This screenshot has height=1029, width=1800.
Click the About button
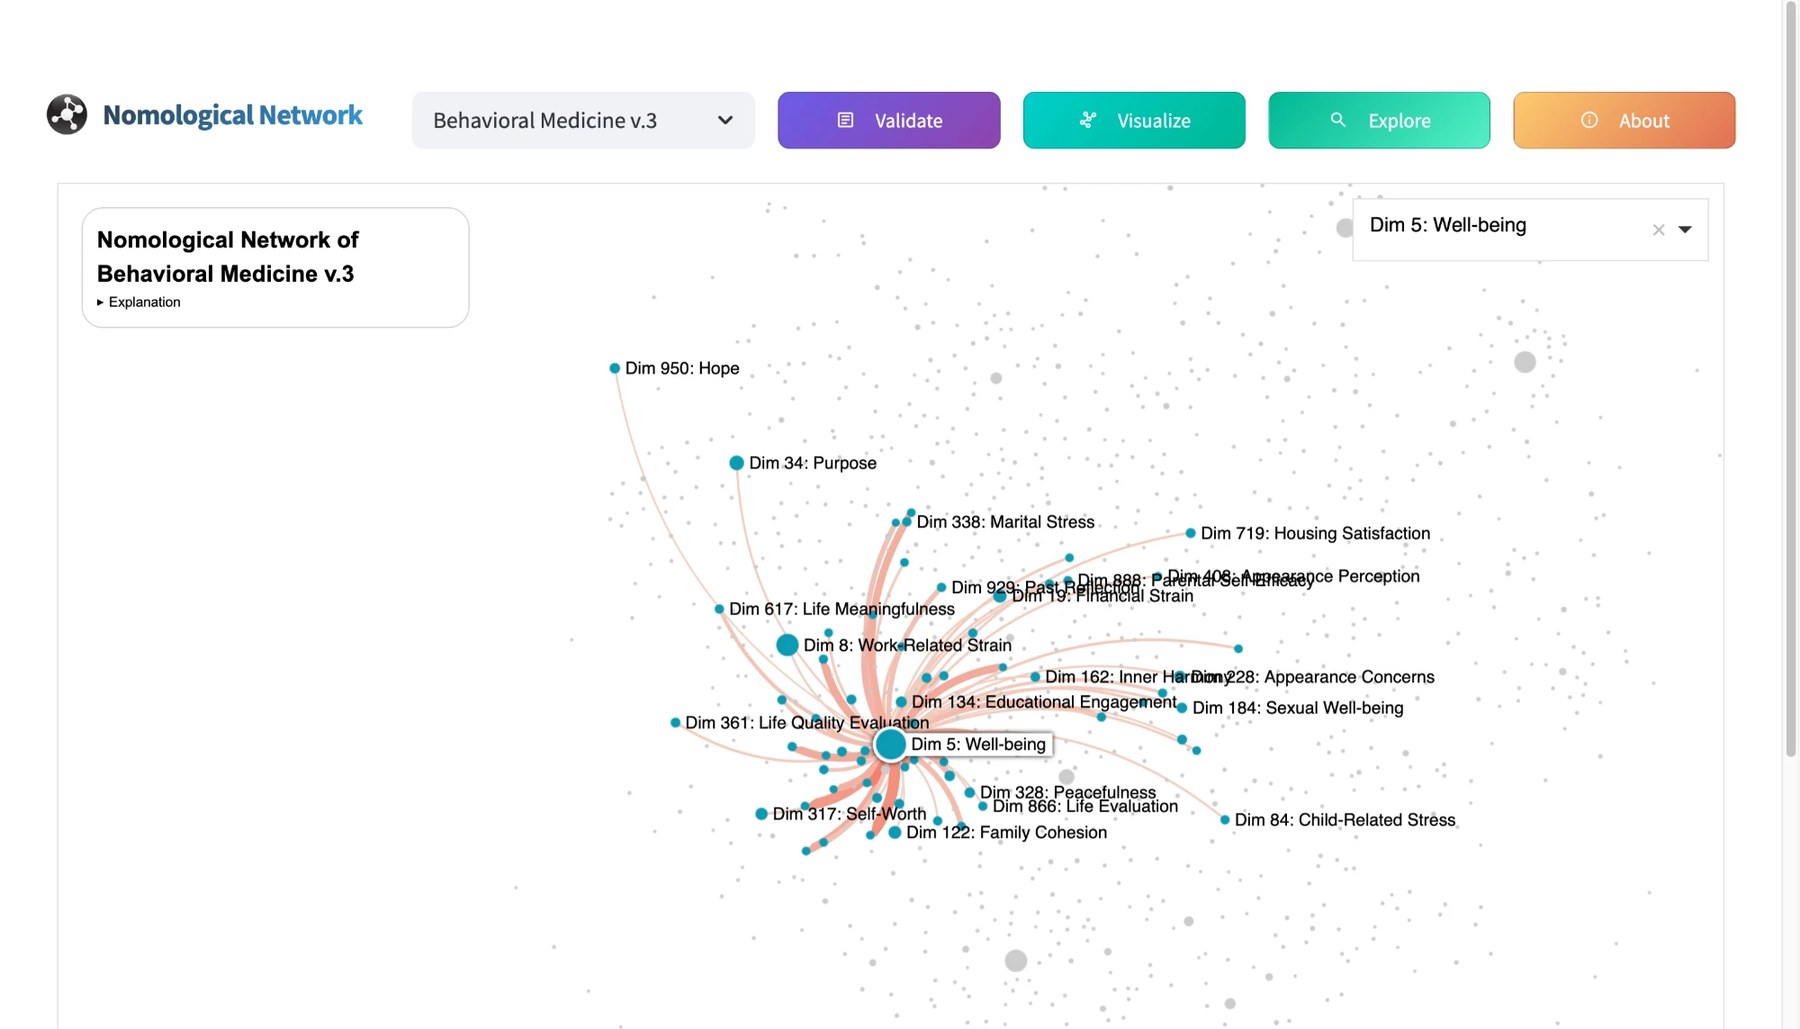pos(1624,120)
